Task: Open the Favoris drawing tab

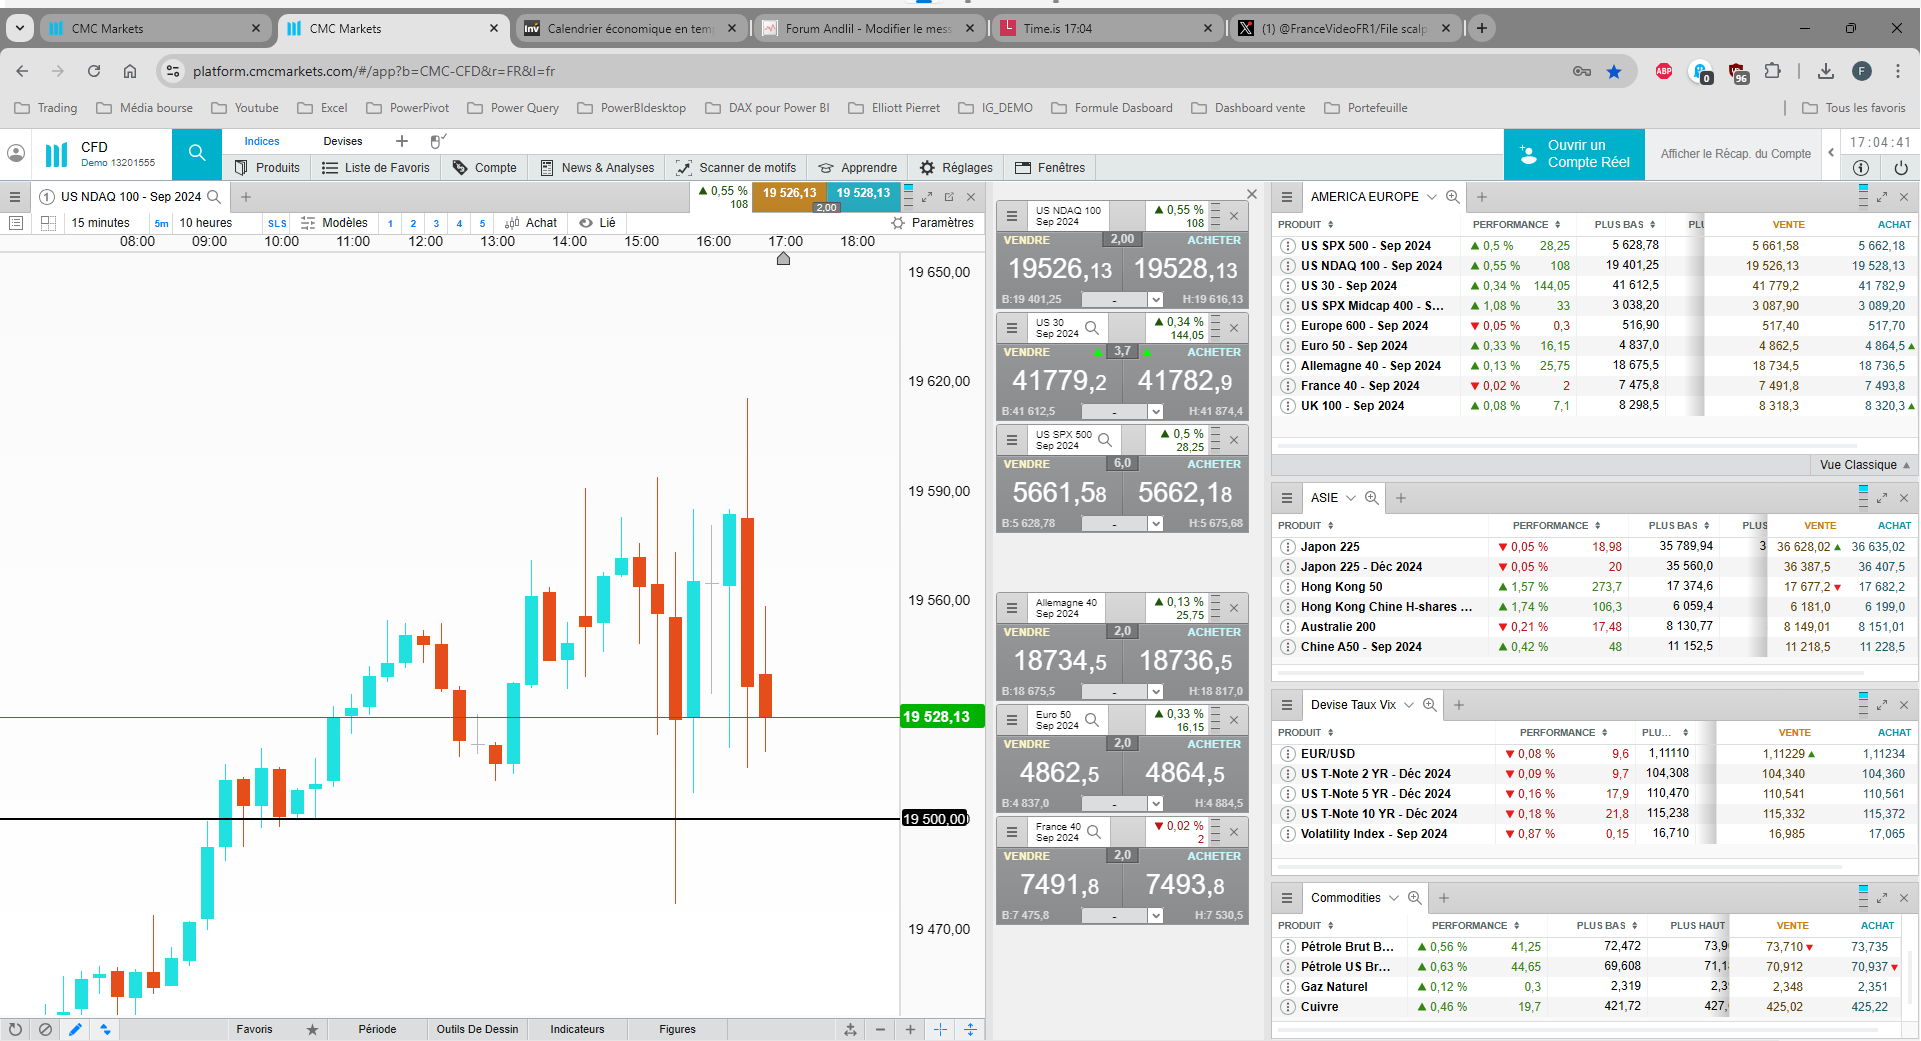Action: pos(254,1029)
